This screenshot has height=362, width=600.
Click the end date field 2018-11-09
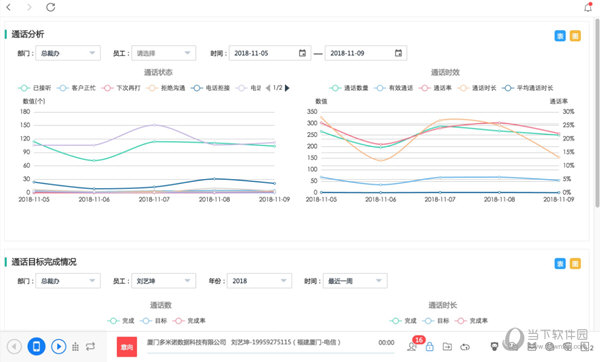[x=366, y=53]
